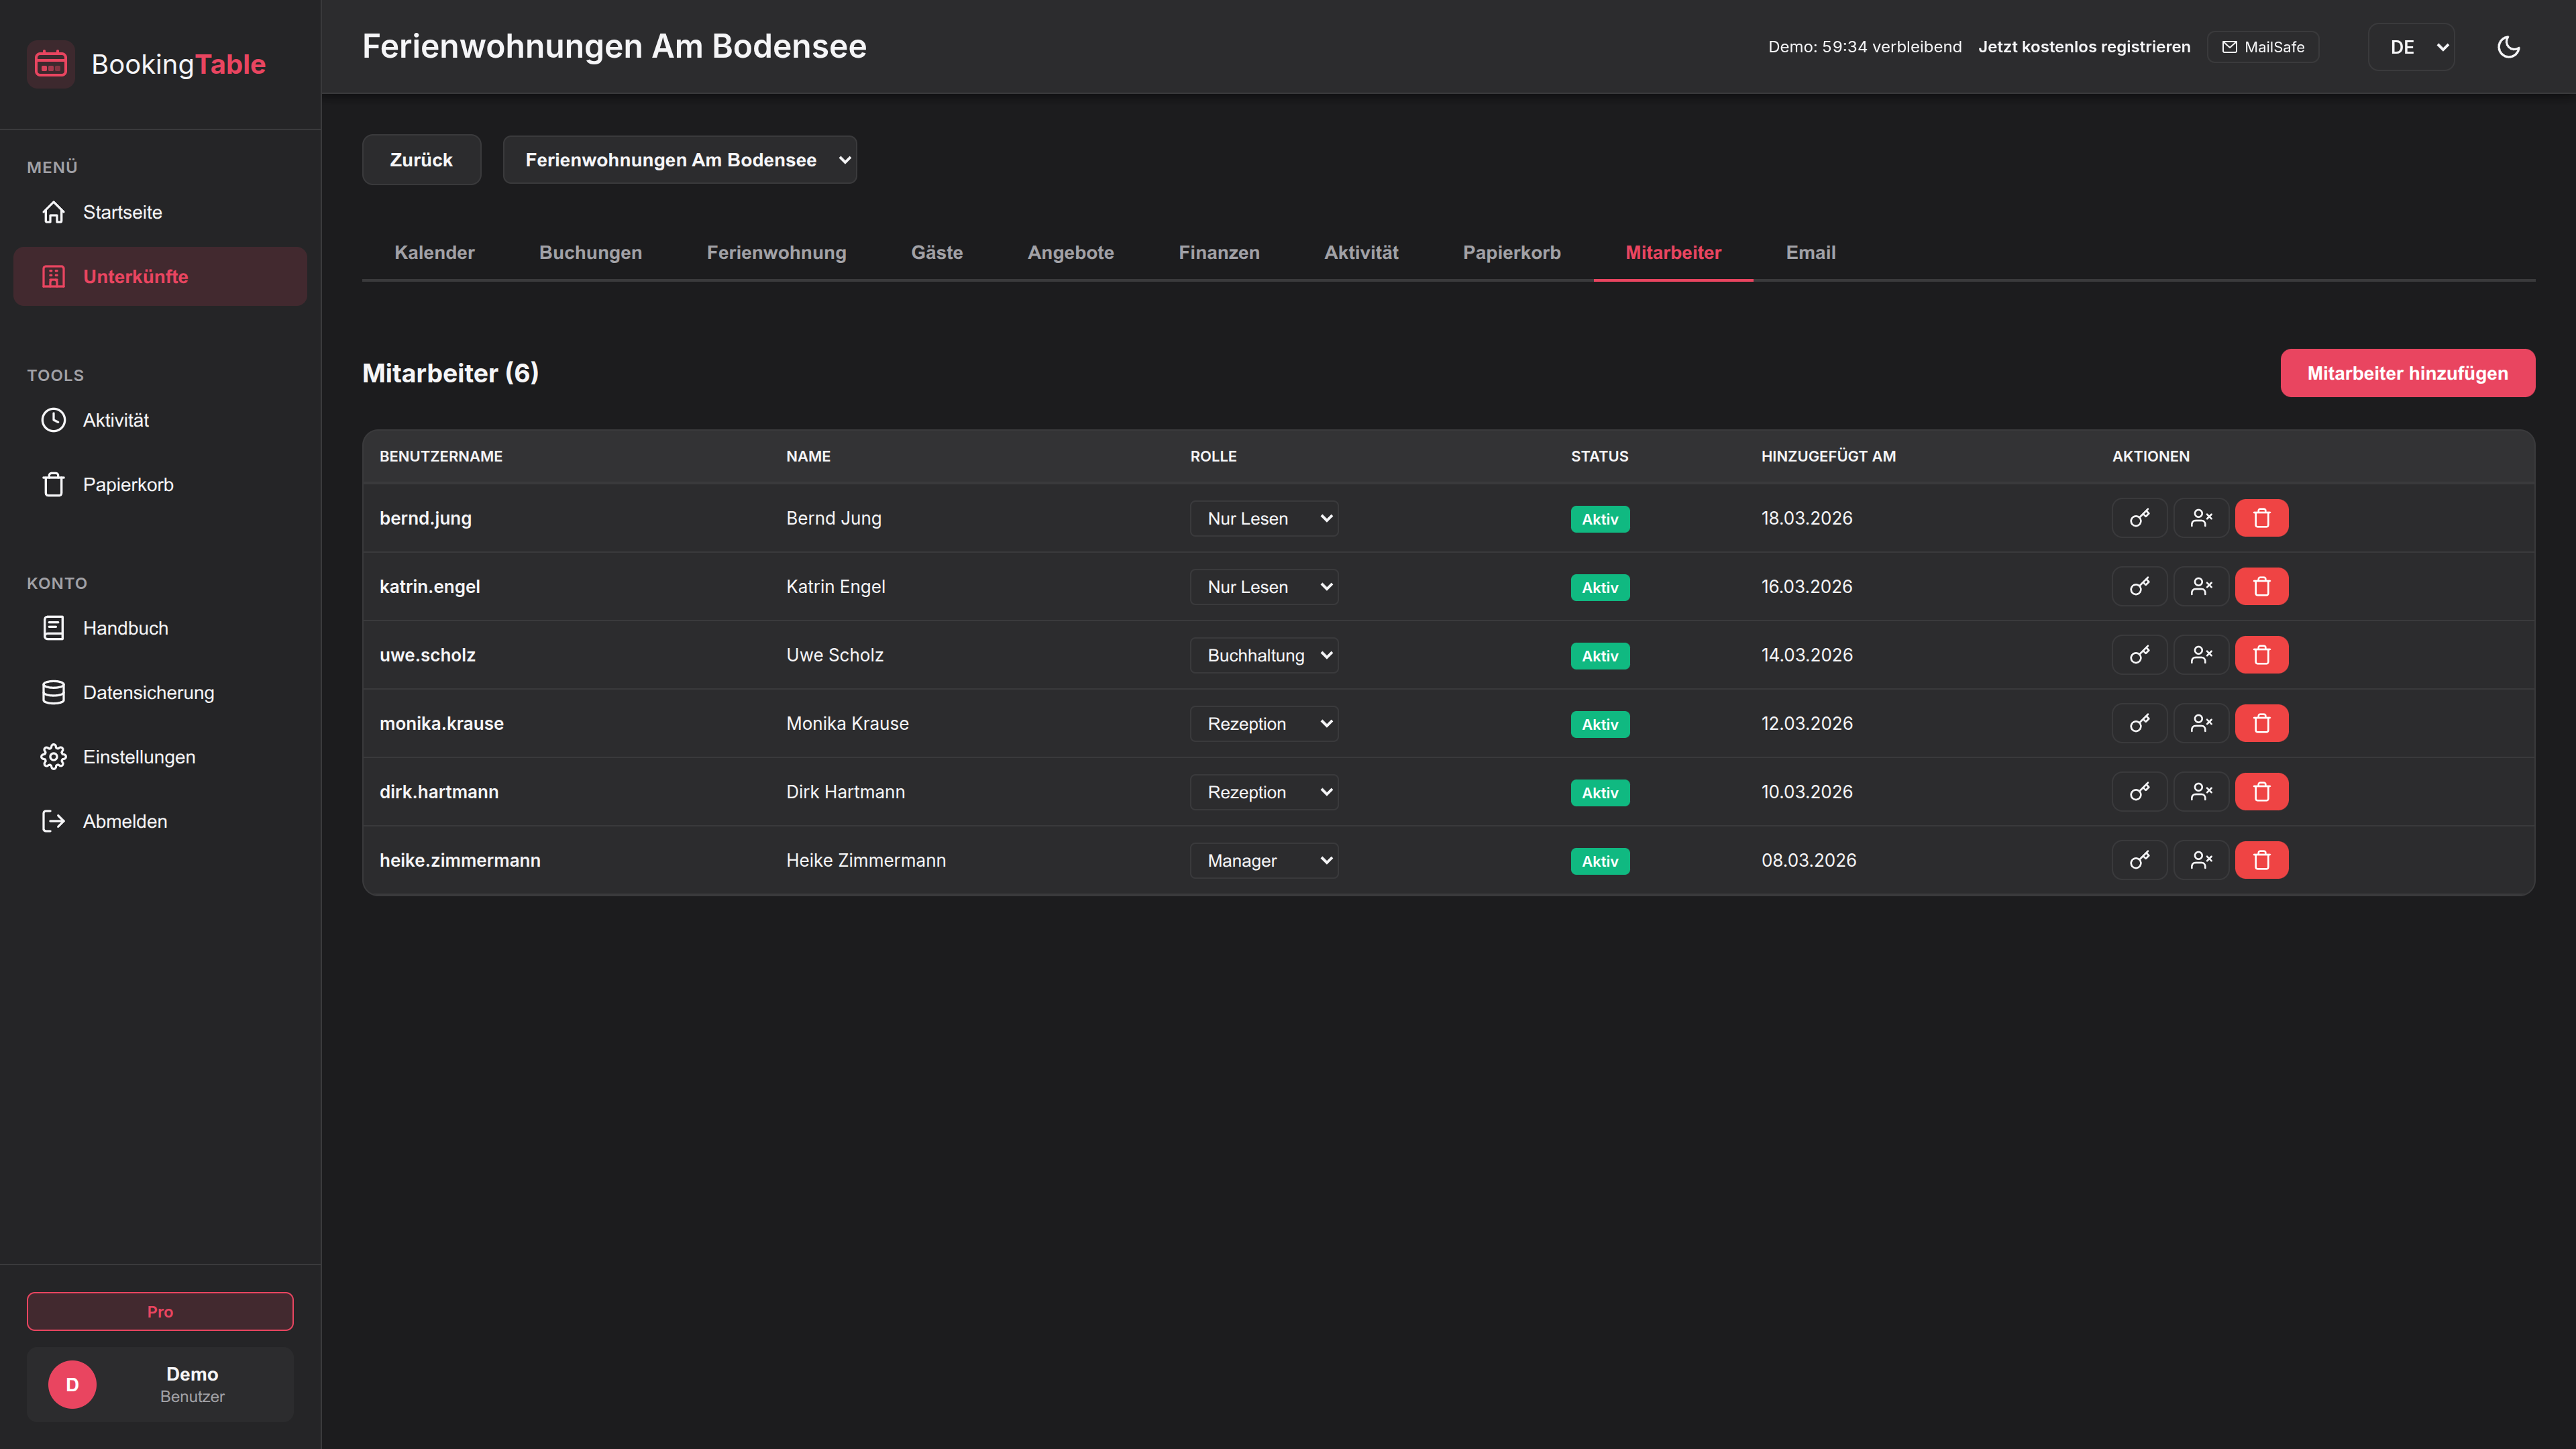Change the Manager role for heike.zimmermann
2576x1449 pixels.
tap(1264, 860)
